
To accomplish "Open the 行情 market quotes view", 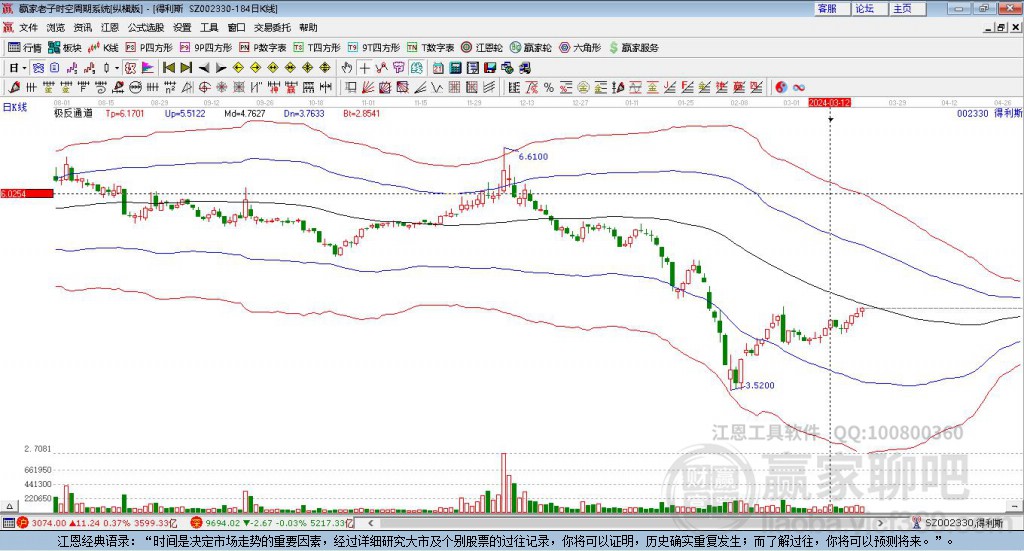I will (x=24, y=48).
